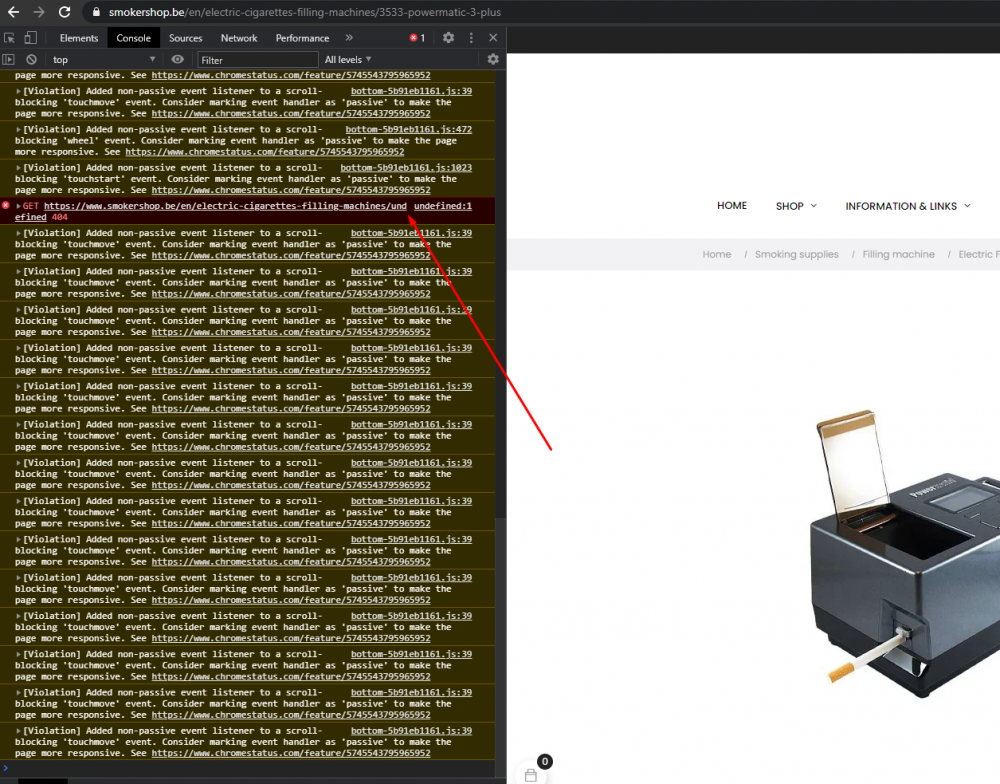Click the browser back arrow
Image resolution: width=1000 pixels, height=784 pixels.
14,13
